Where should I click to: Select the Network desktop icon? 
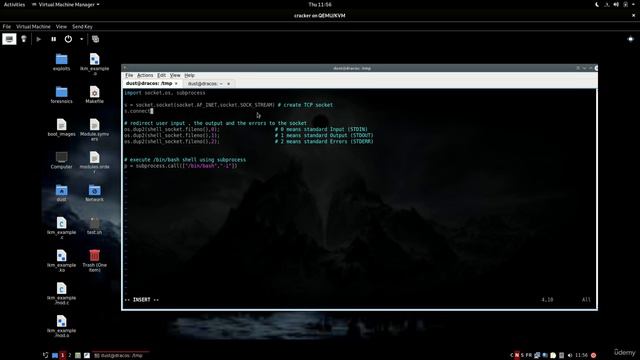click(x=94, y=193)
